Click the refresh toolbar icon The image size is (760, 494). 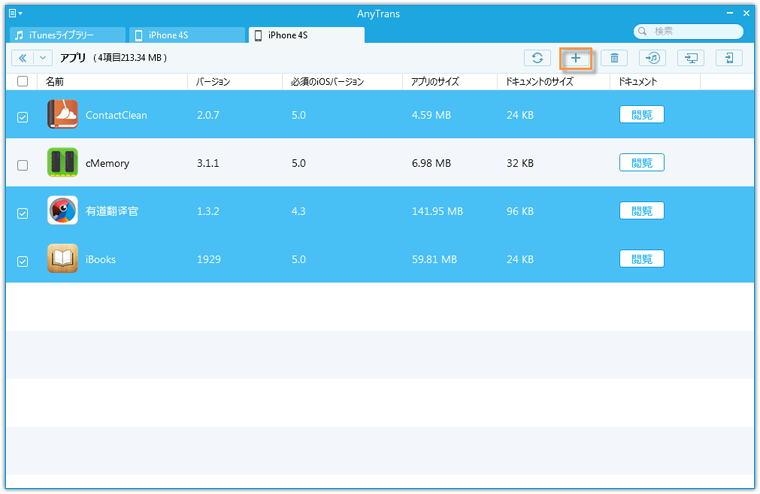coord(537,58)
